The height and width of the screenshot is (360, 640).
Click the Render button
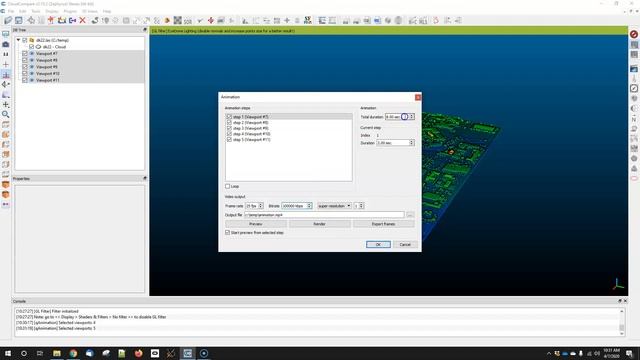[x=320, y=224]
